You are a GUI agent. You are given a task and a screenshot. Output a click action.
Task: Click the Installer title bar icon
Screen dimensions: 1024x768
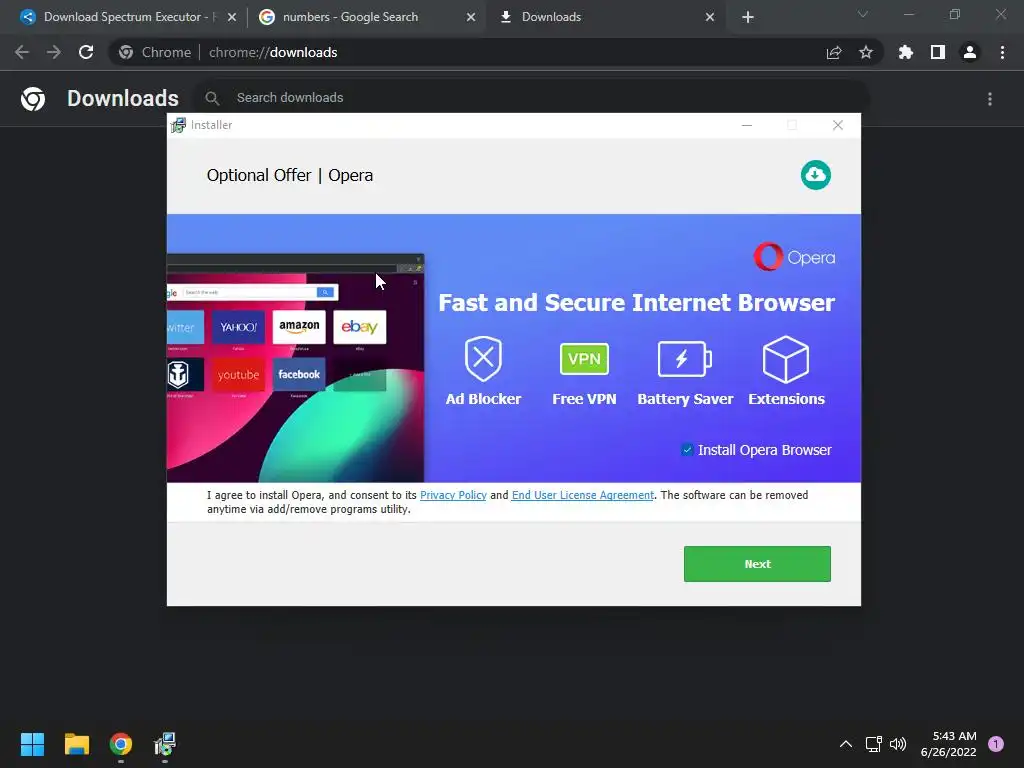(x=178, y=125)
